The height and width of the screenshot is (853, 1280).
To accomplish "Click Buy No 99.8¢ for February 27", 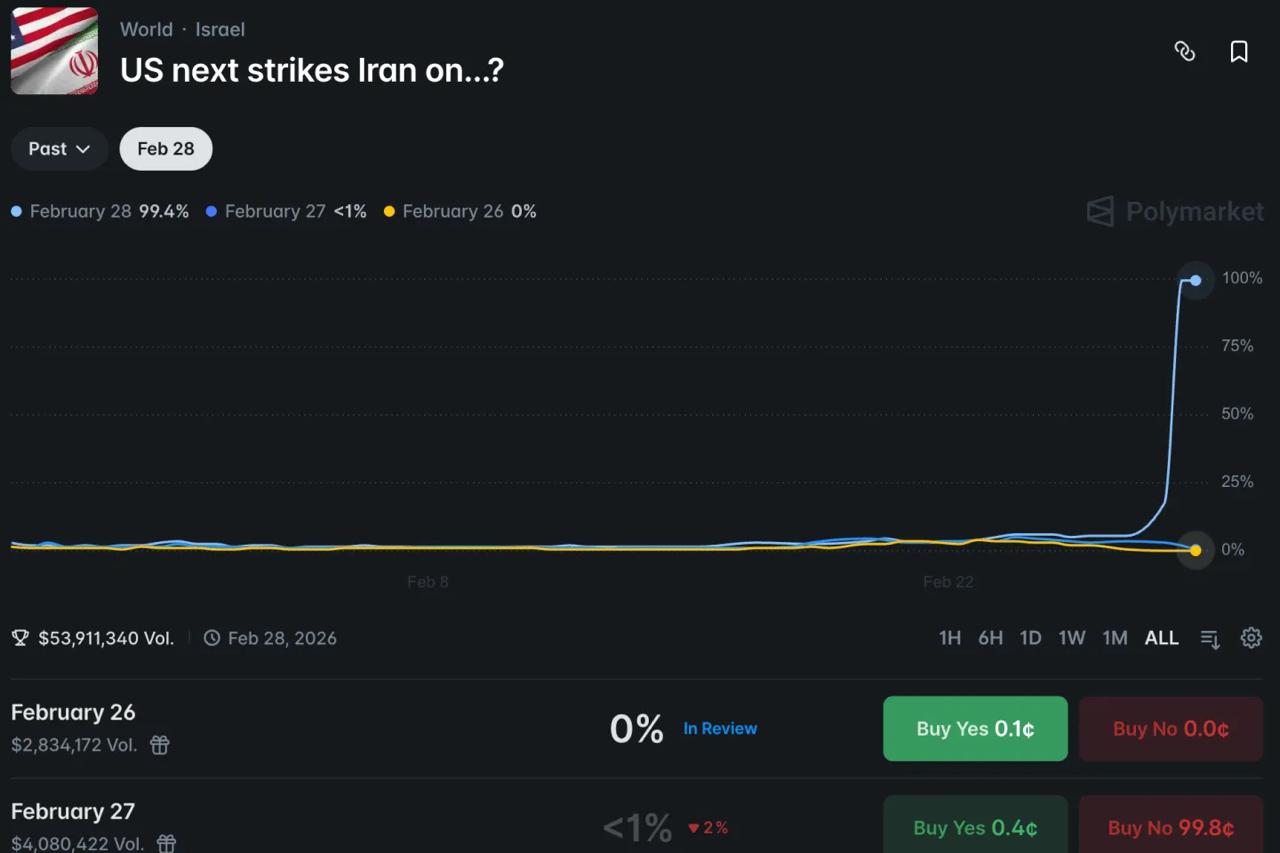I will click(x=1170, y=827).
